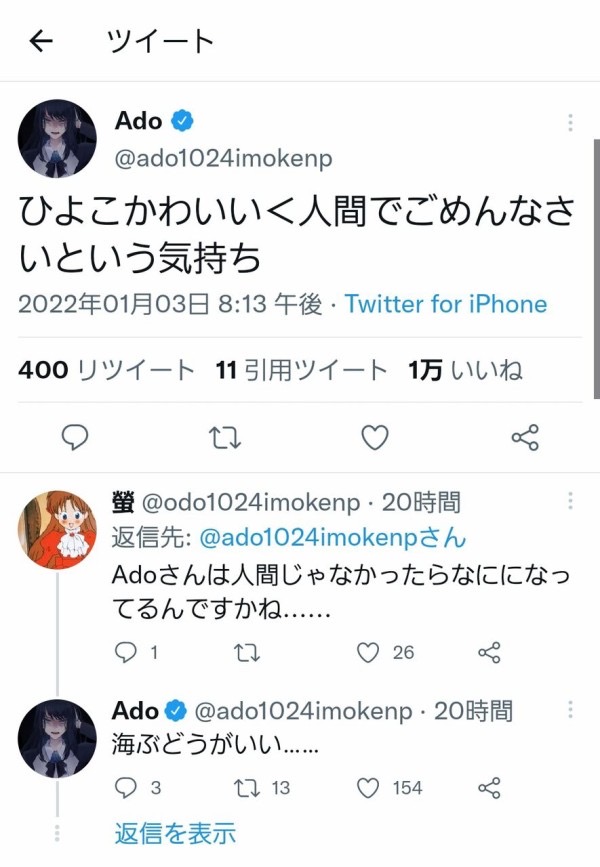The image size is (600, 867).
Task: Go back using the left arrow
Action: (41, 41)
